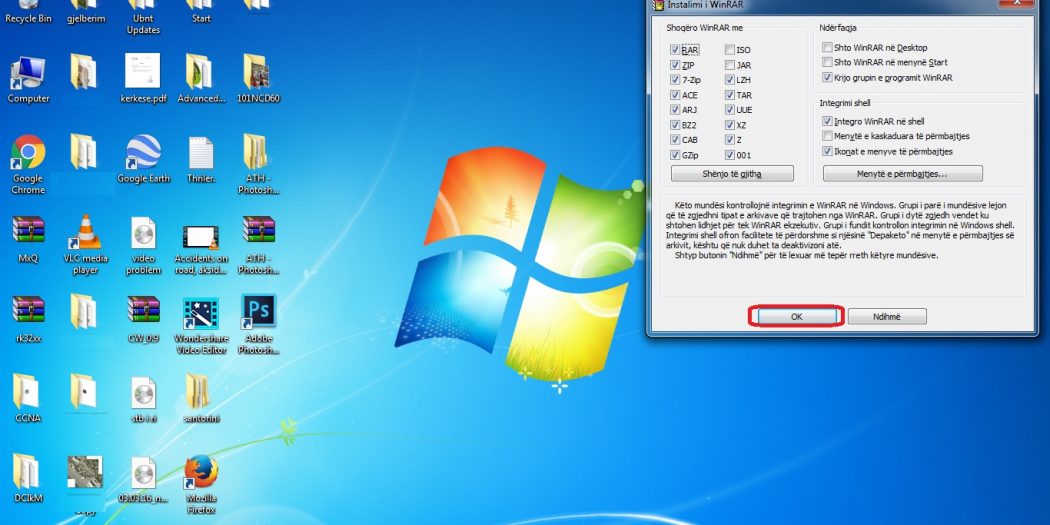Click the Ndihmë help button
Image resolution: width=1050 pixels, height=525 pixels.
pos(887,317)
